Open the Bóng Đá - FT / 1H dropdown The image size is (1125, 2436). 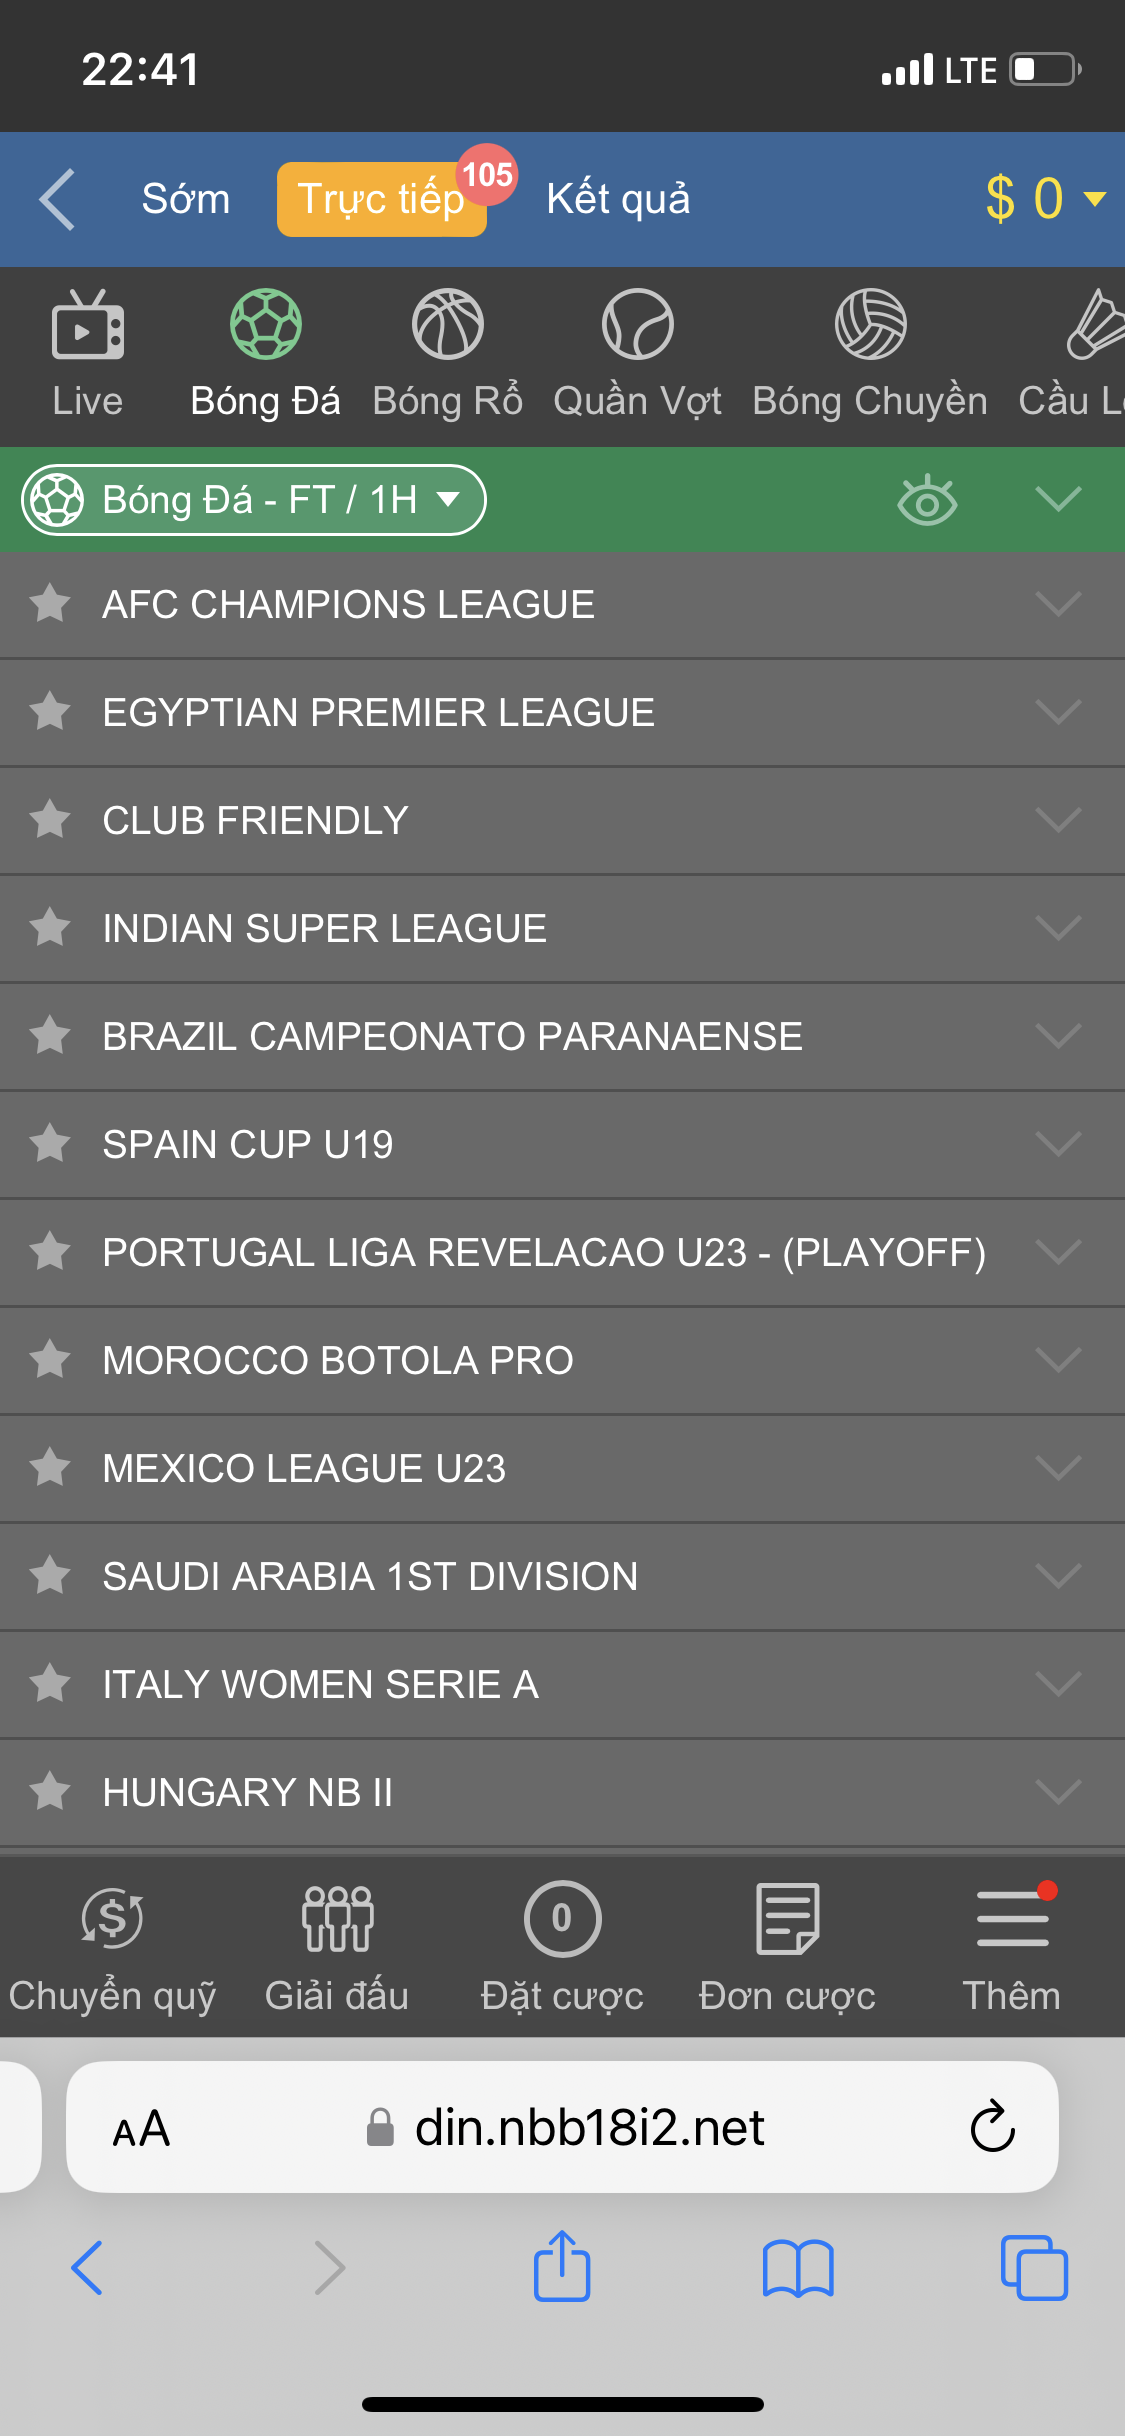coord(254,500)
